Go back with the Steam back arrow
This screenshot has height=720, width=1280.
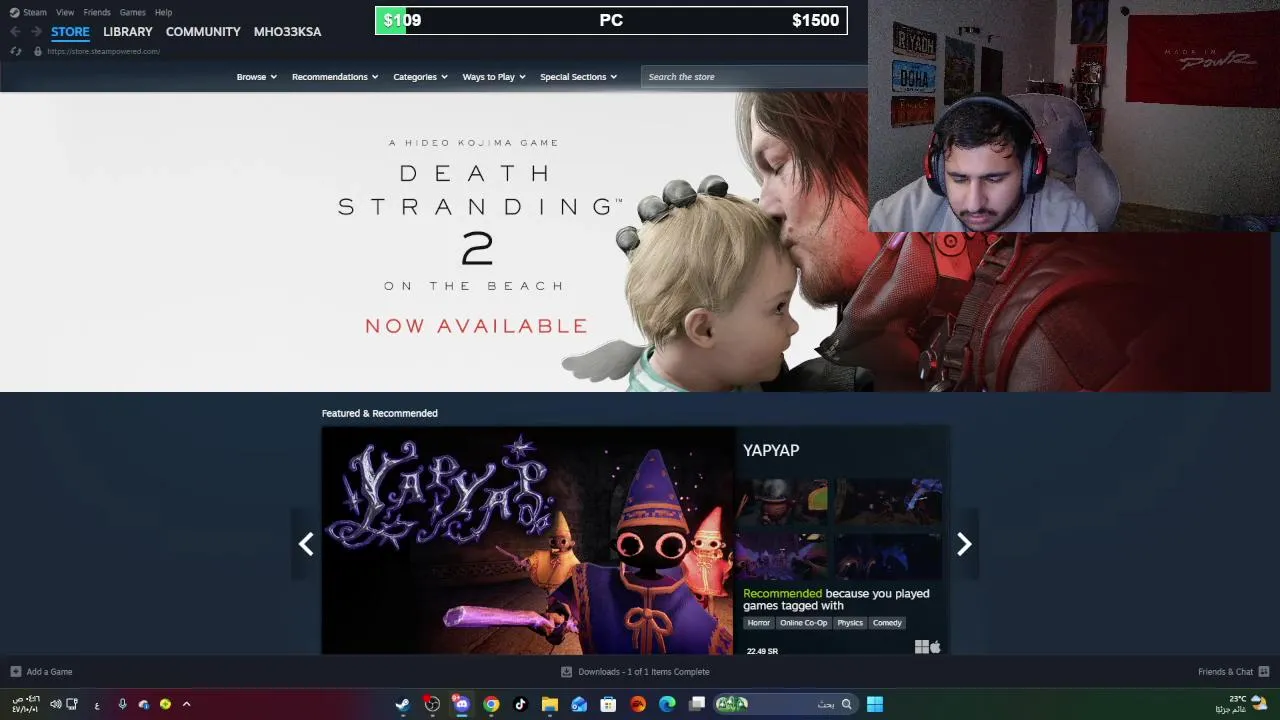tap(15, 32)
